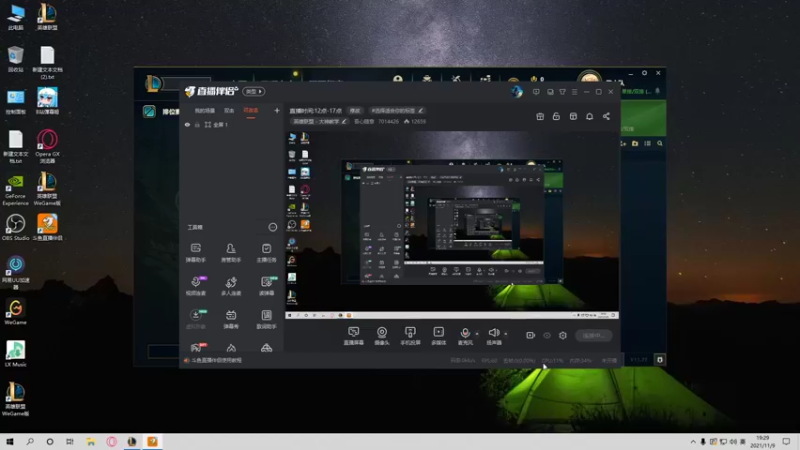Open File Explorer from taskbar
The height and width of the screenshot is (450, 800).
(x=90, y=442)
